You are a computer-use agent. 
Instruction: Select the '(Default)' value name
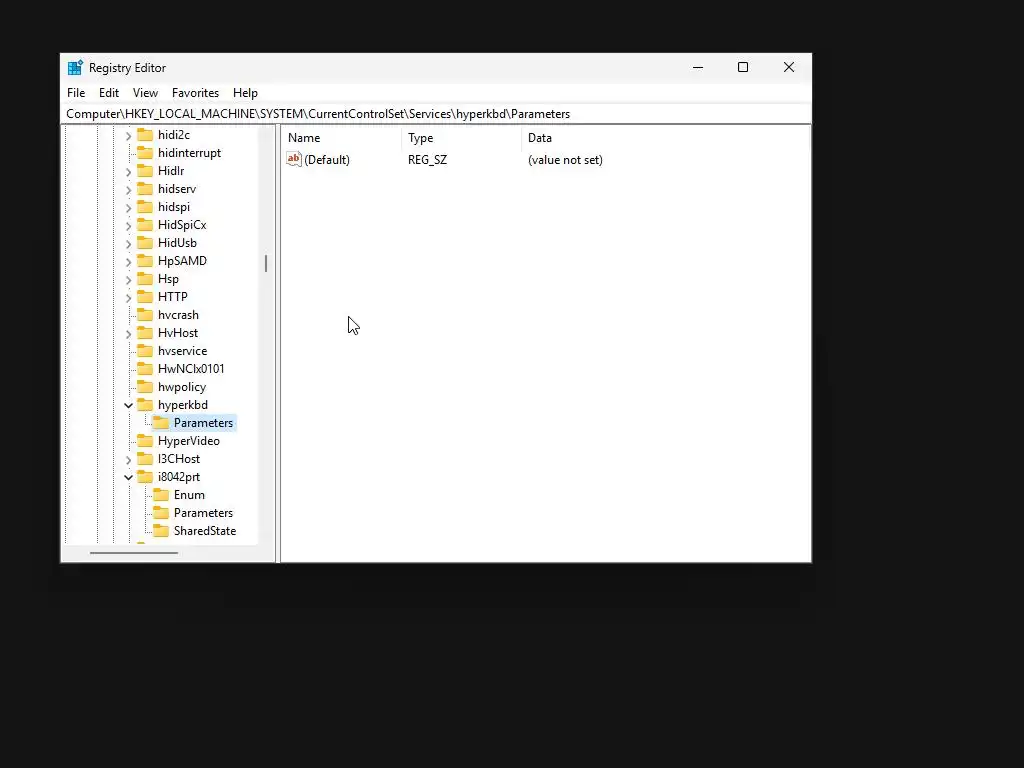(327, 159)
